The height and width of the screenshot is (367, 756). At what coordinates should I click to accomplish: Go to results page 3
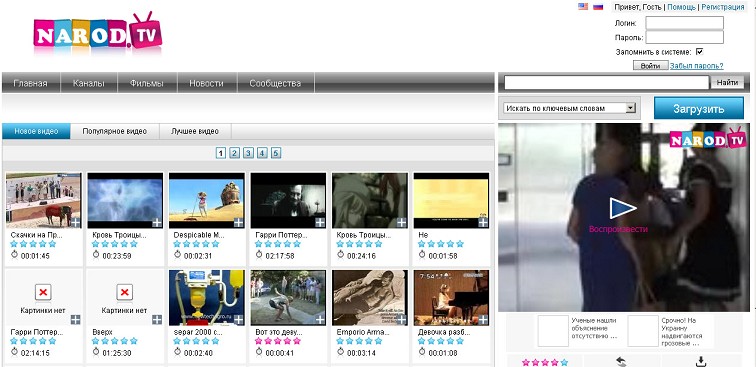[x=248, y=153]
